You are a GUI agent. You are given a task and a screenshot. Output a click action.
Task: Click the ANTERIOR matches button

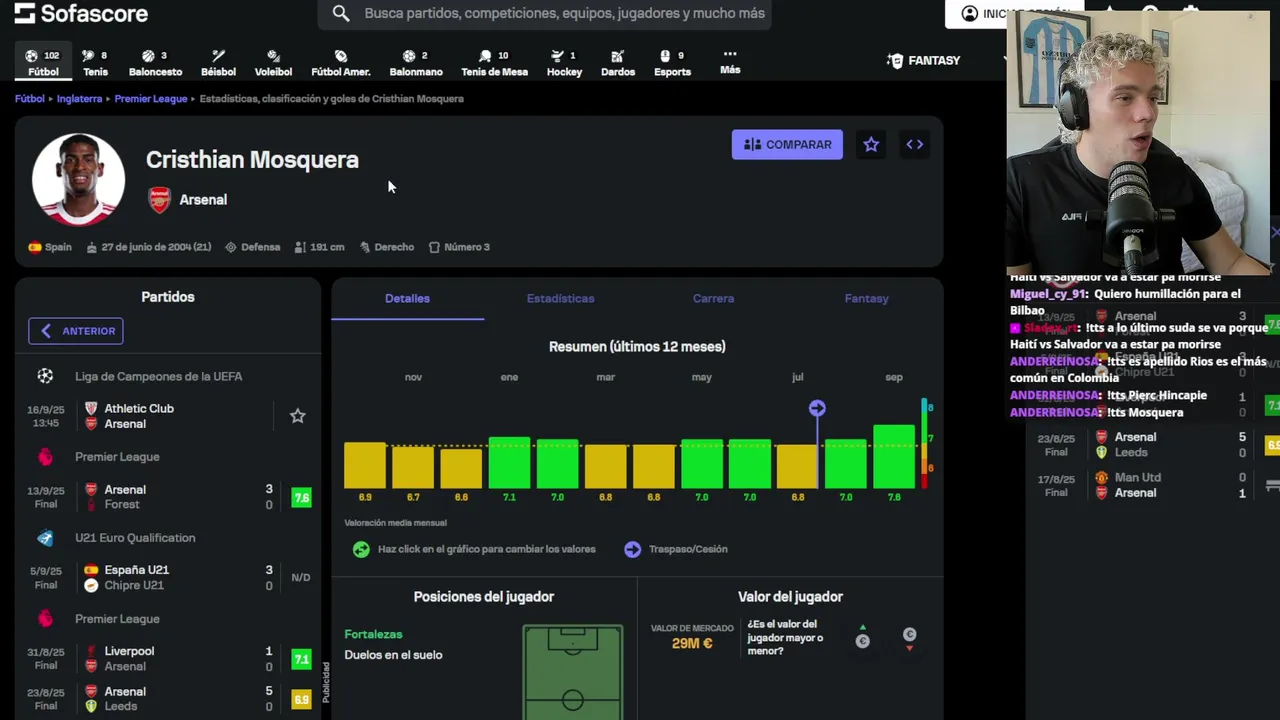[x=76, y=331]
